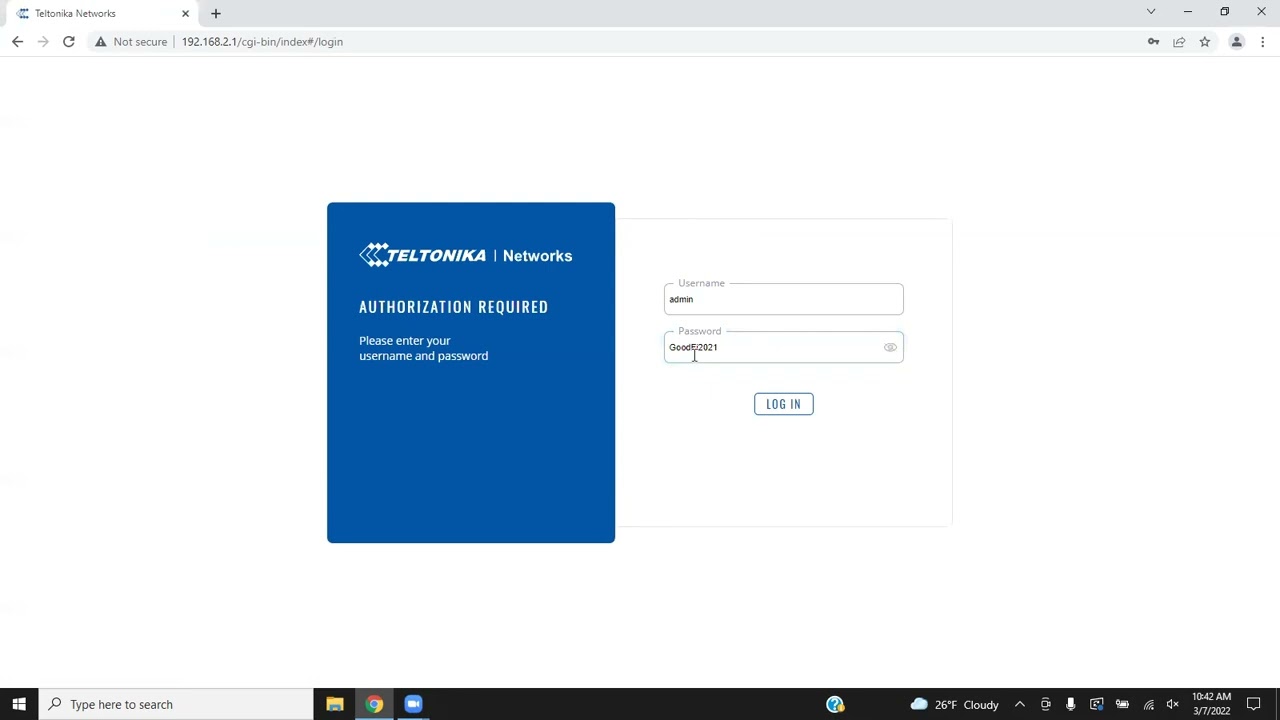The width and height of the screenshot is (1280, 720).
Task: Open muted volume tray icon
Action: pyautogui.click(x=1173, y=704)
